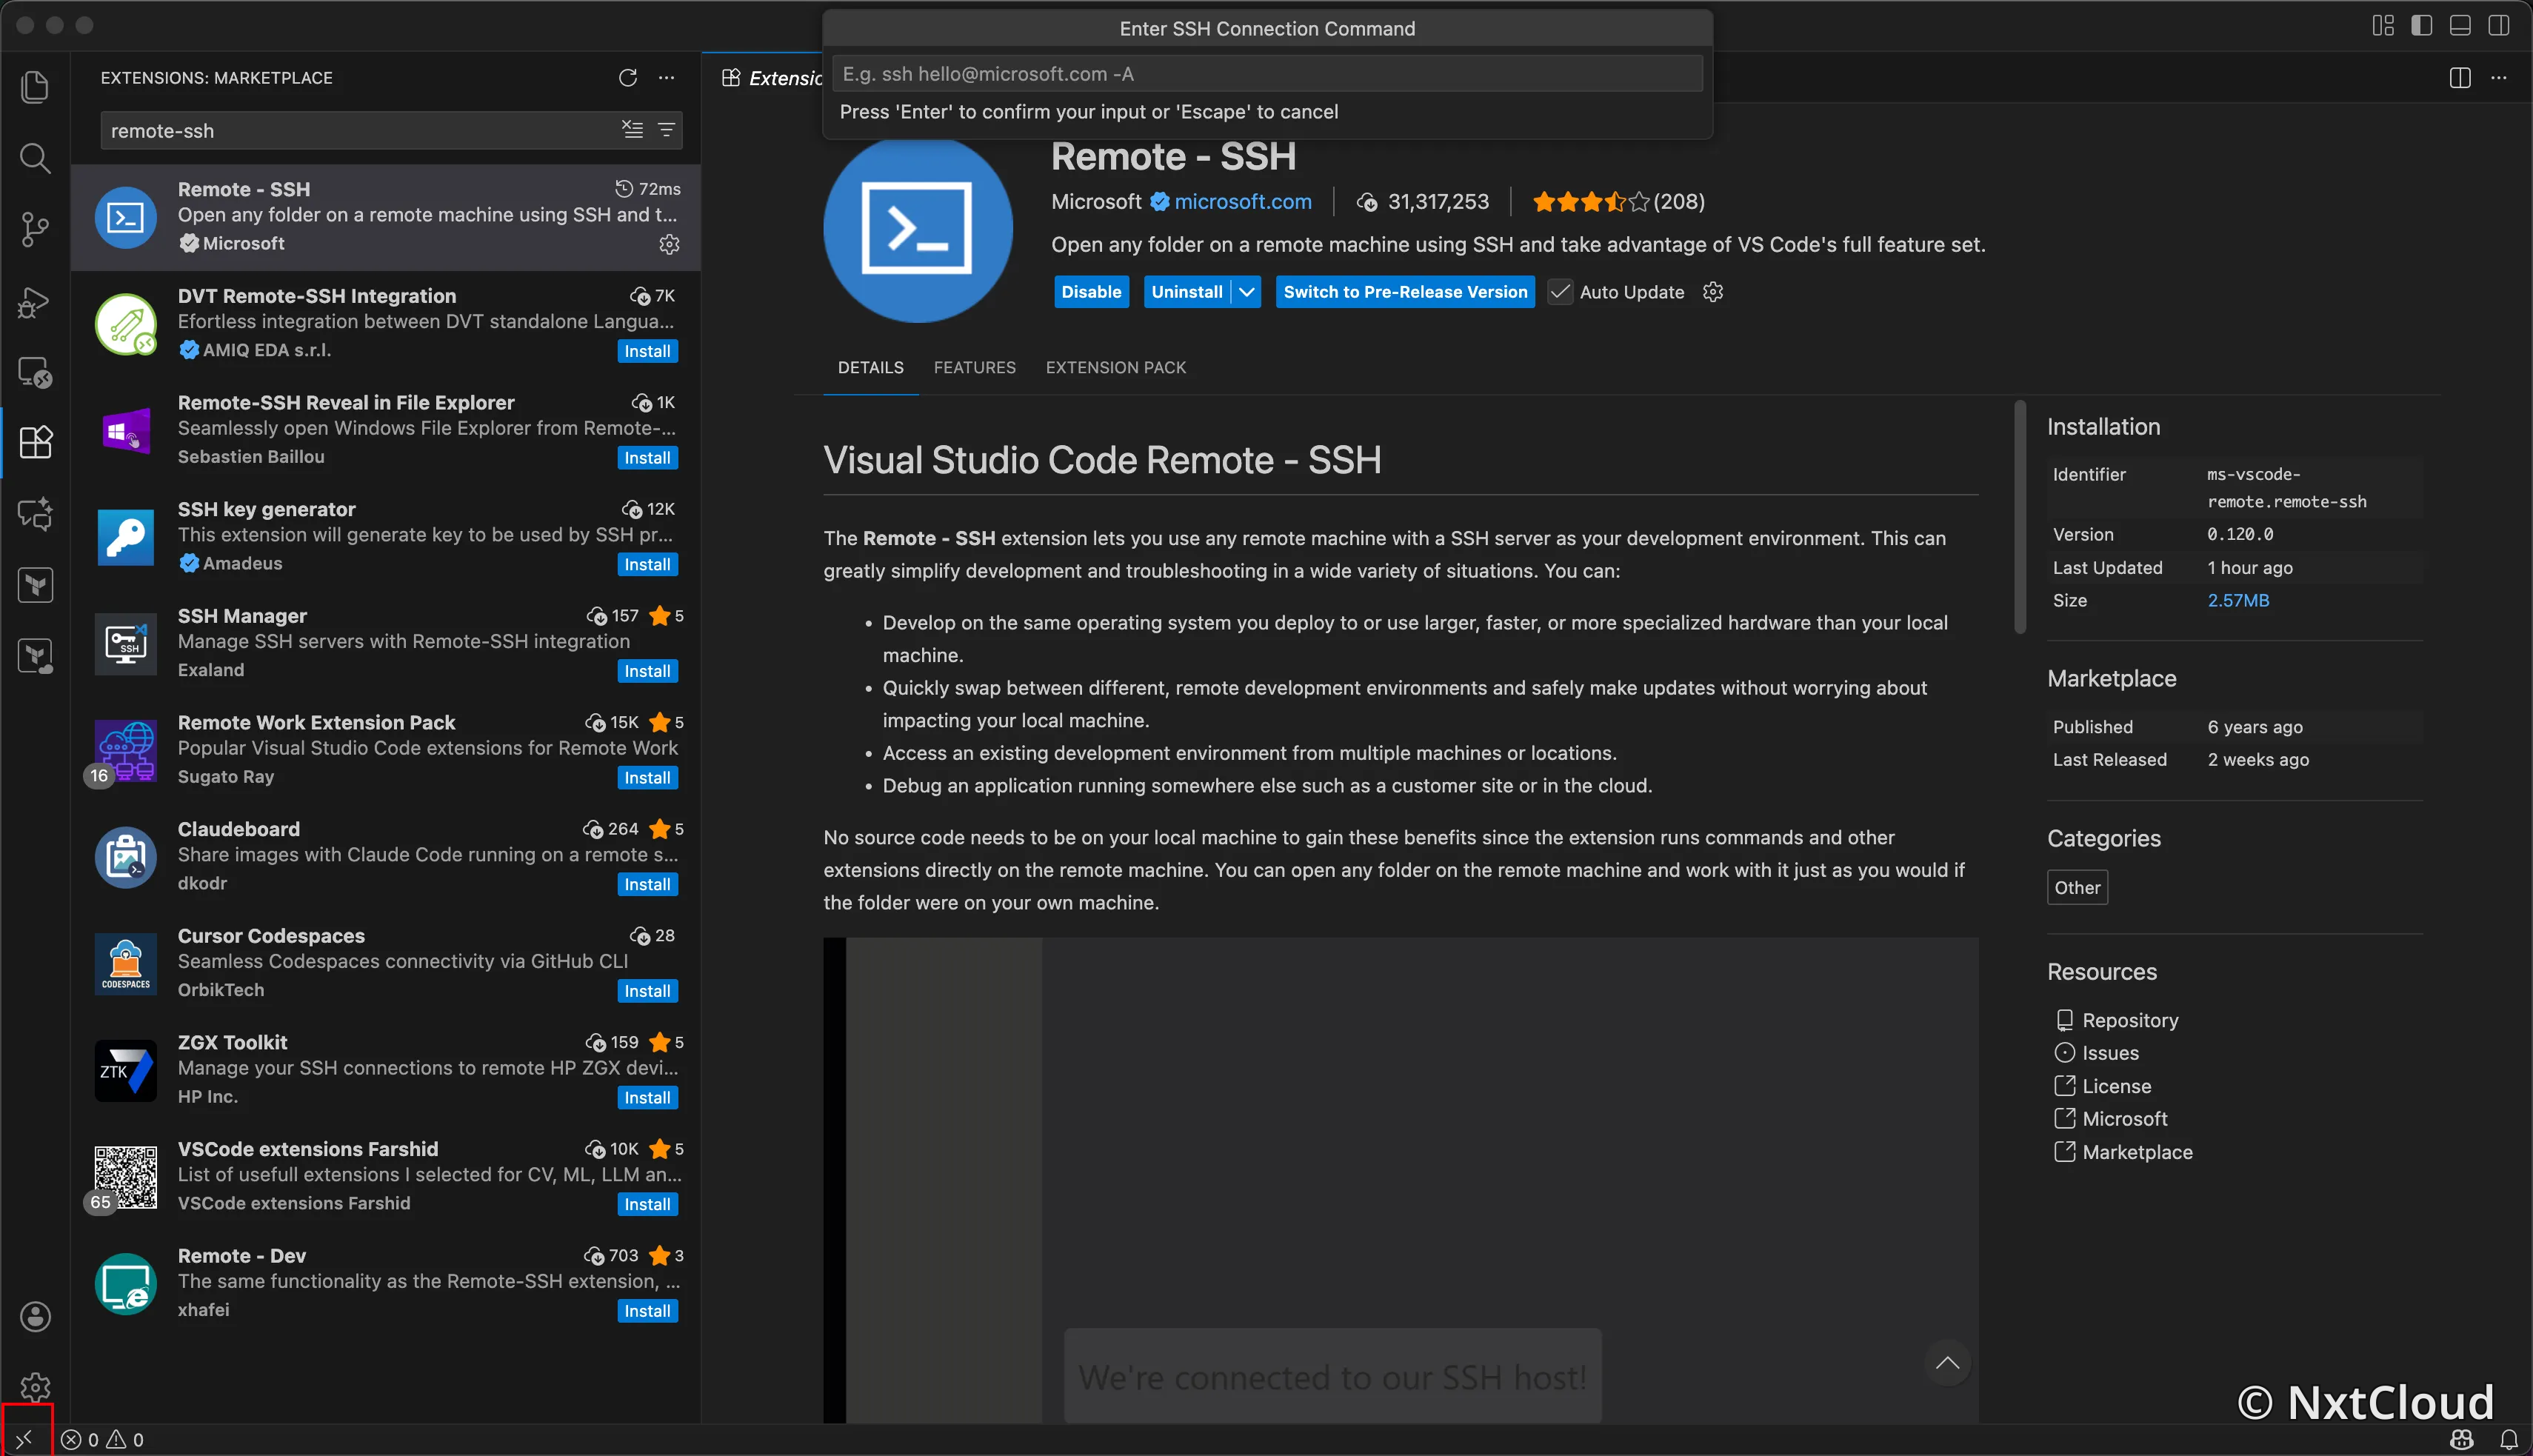The height and width of the screenshot is (1456, 2533).
Task: Customize layout from title bar
Action: point(2383,25)
